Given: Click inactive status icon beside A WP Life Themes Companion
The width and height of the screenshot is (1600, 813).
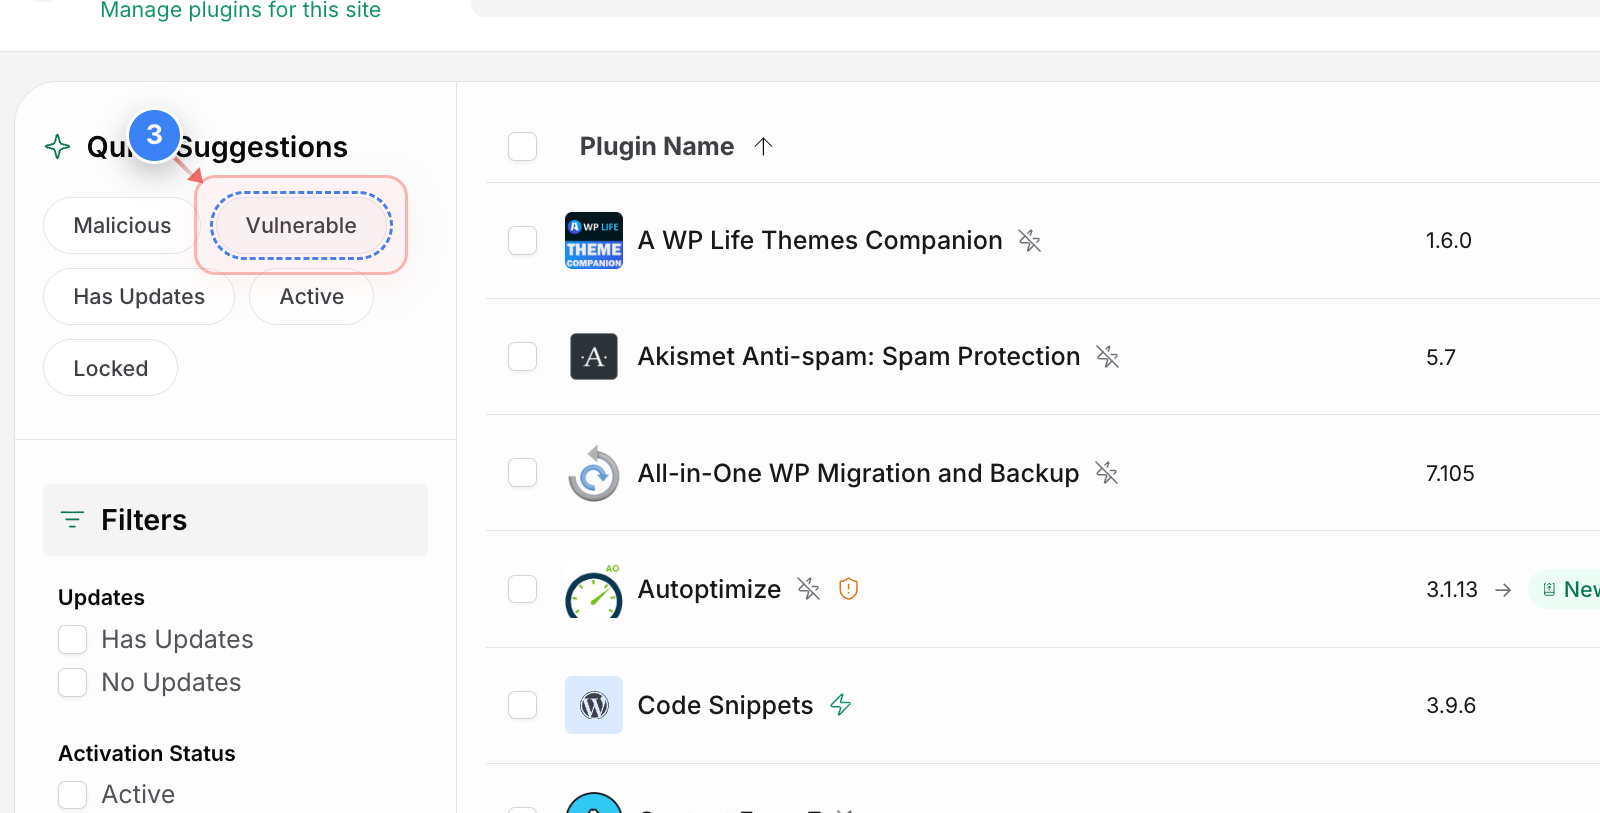Looking at the screenshot, I should tap(1030, 240).
